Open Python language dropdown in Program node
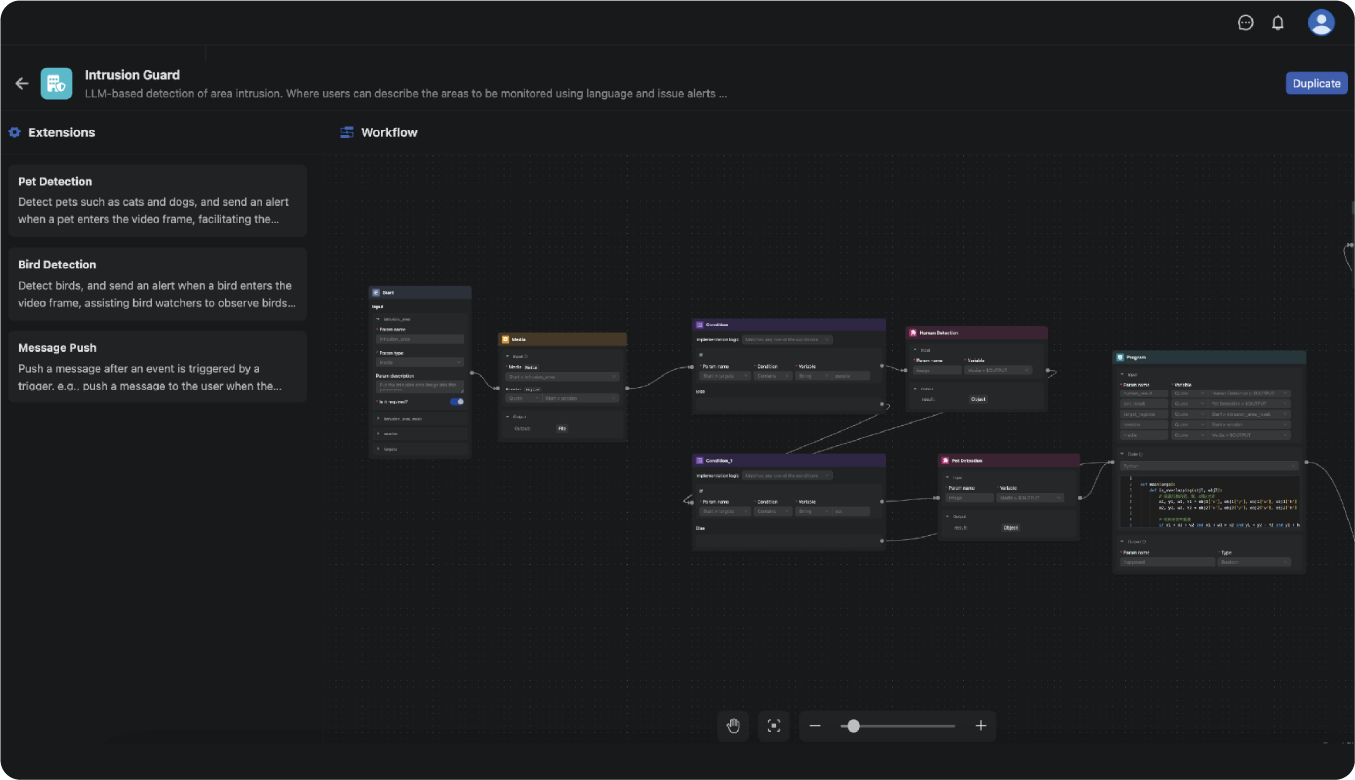The width and height of the screenshot is (1355, 780). tap(1210, 466)
